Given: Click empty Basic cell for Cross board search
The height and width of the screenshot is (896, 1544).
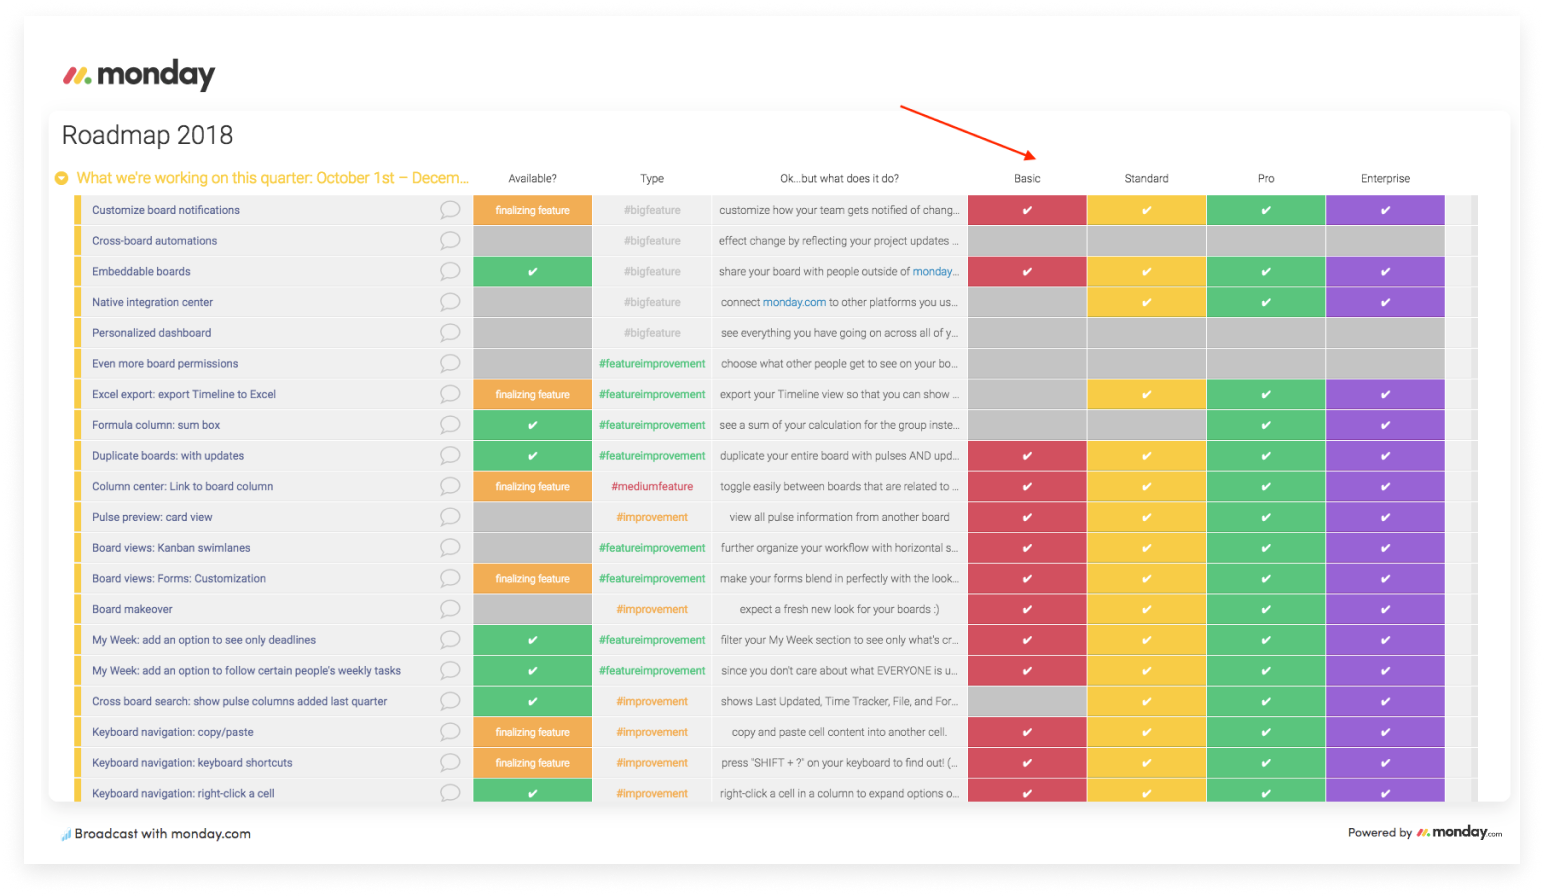Looking at the screenshot, I should point(1027,701).
